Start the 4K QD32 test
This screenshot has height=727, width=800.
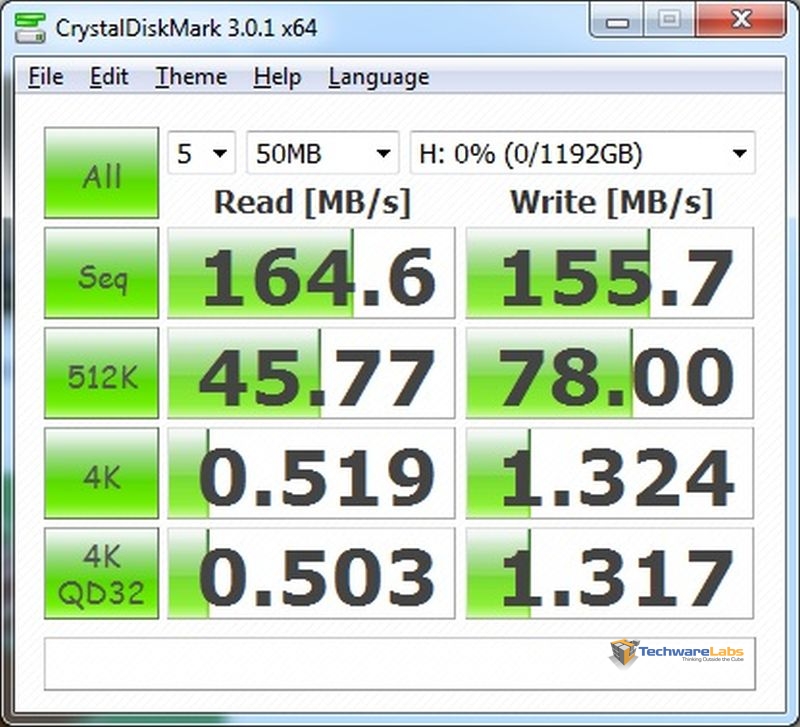102,573
